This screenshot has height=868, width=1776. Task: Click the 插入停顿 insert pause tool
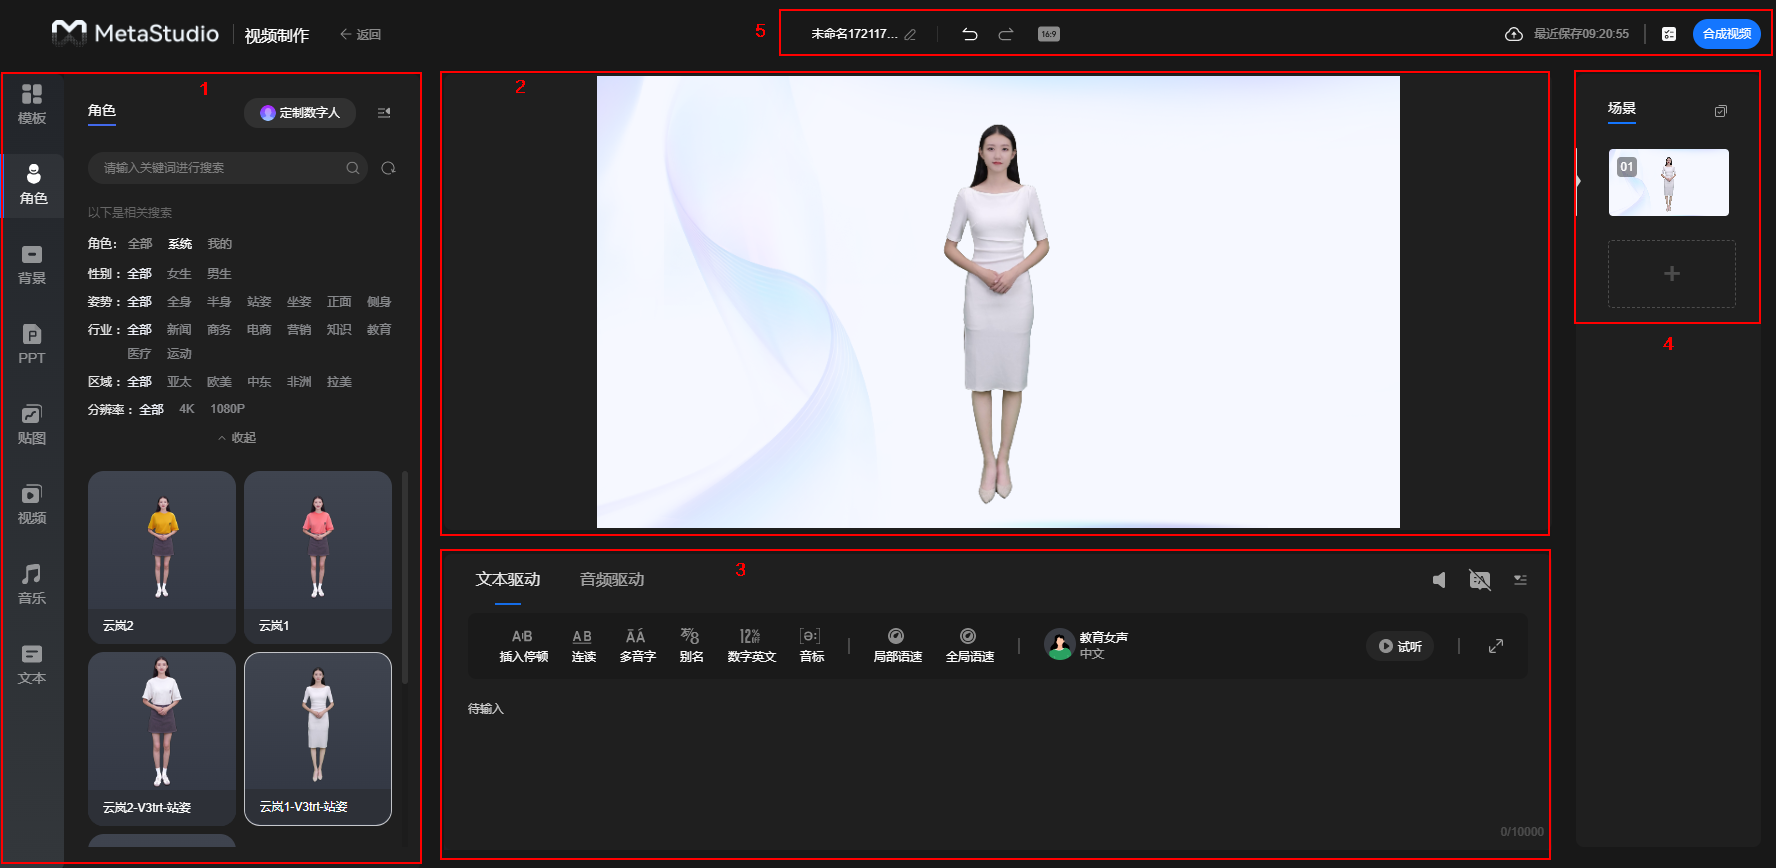point(523,646)
